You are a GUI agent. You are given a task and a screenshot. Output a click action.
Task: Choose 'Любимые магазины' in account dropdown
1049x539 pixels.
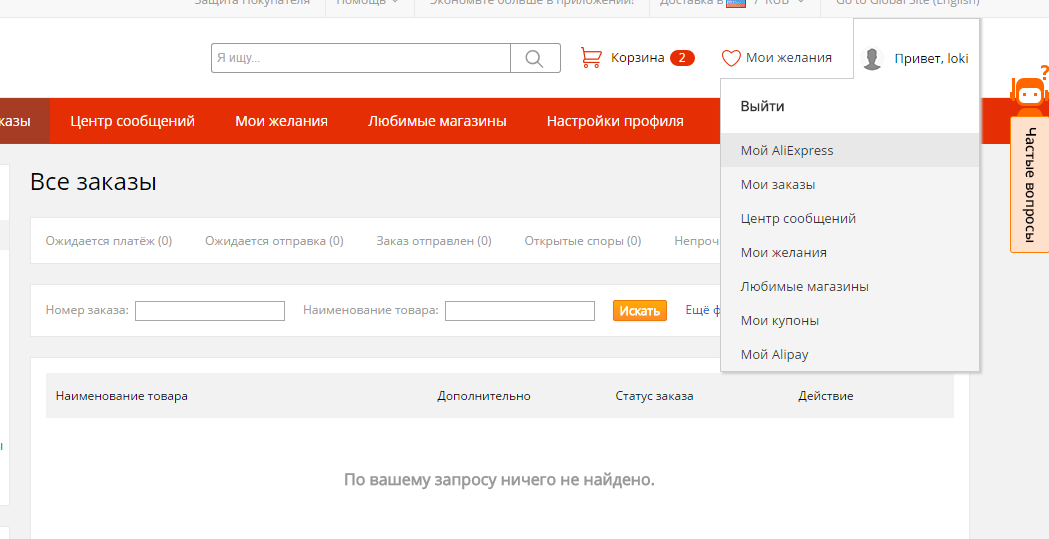coord(850,286)
